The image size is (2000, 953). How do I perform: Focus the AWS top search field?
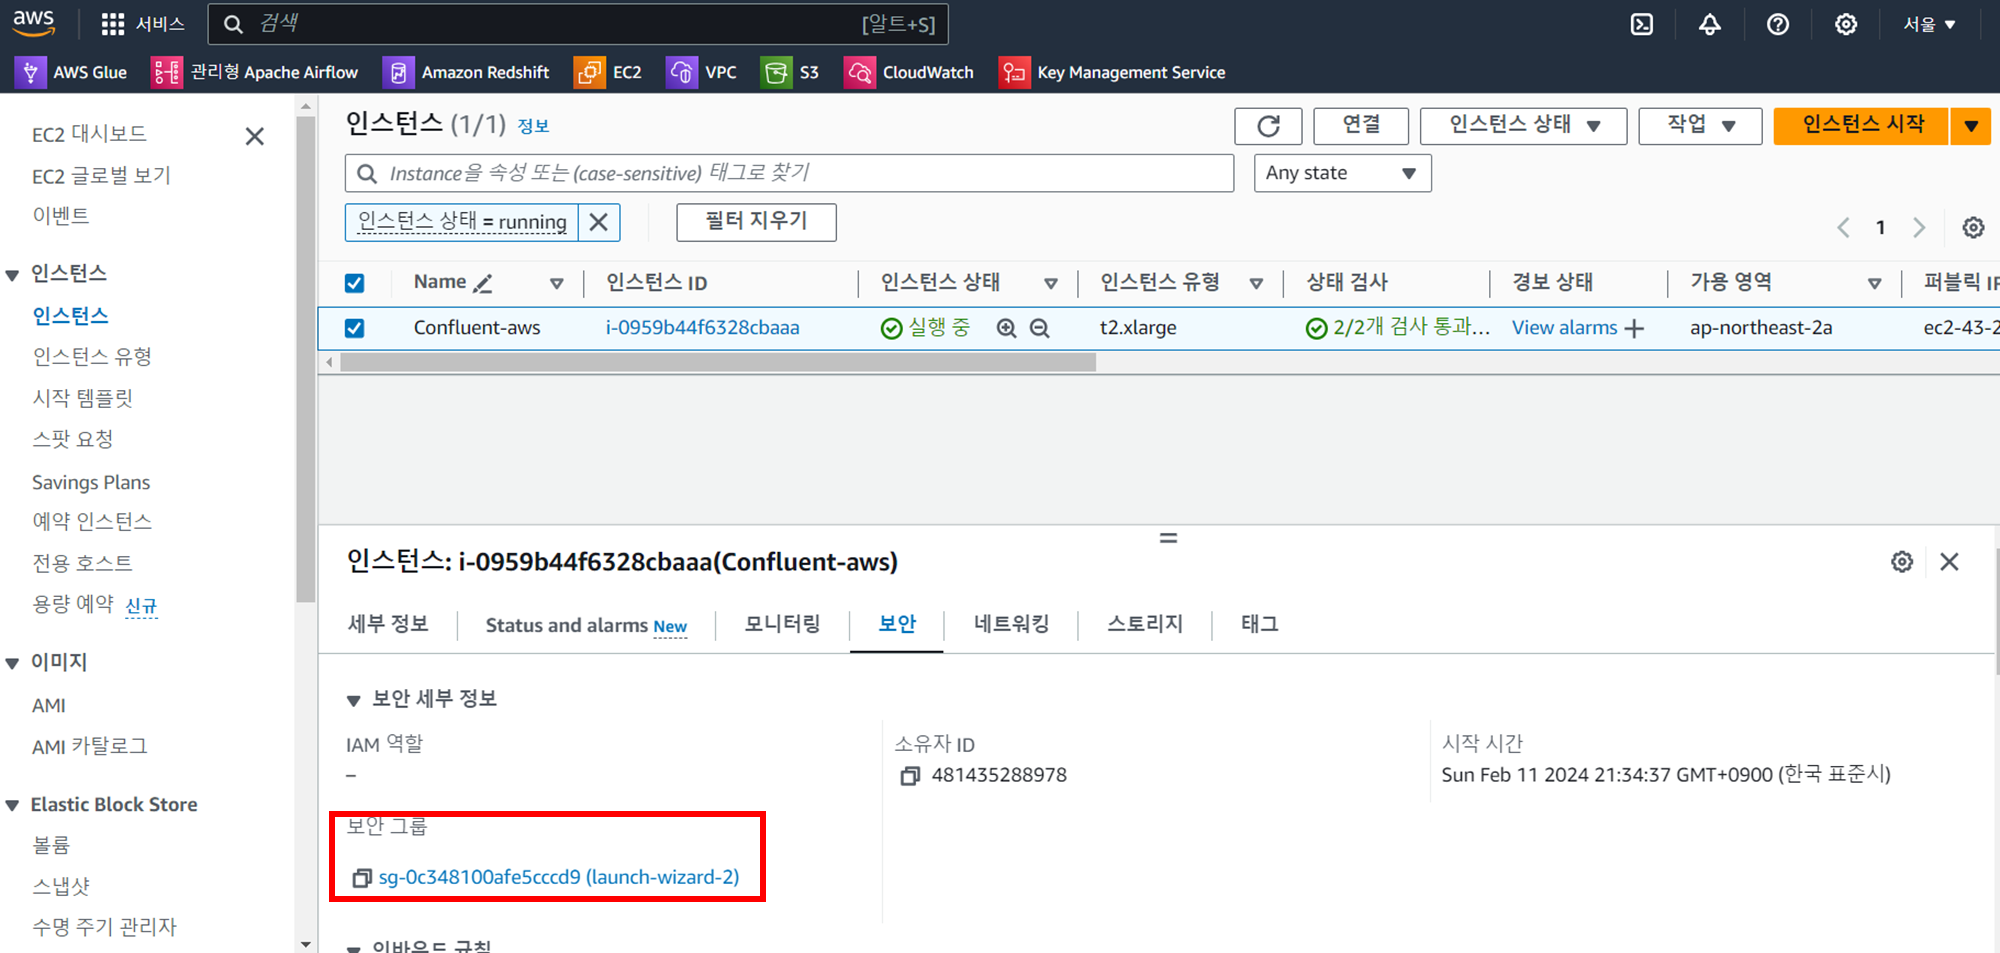(x=578, y=24)
